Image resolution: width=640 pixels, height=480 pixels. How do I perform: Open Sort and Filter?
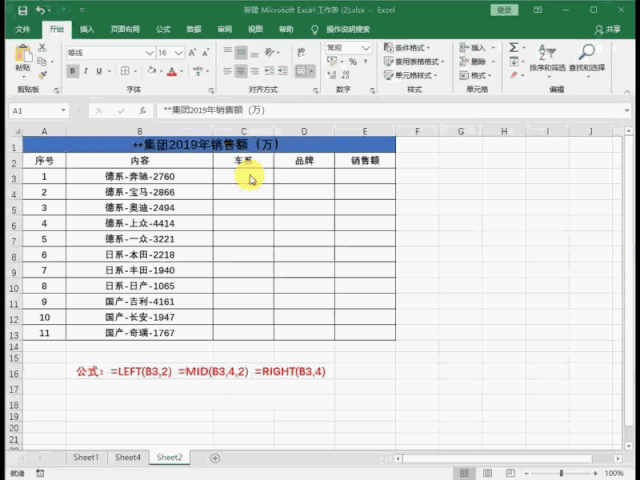point(547,60)
